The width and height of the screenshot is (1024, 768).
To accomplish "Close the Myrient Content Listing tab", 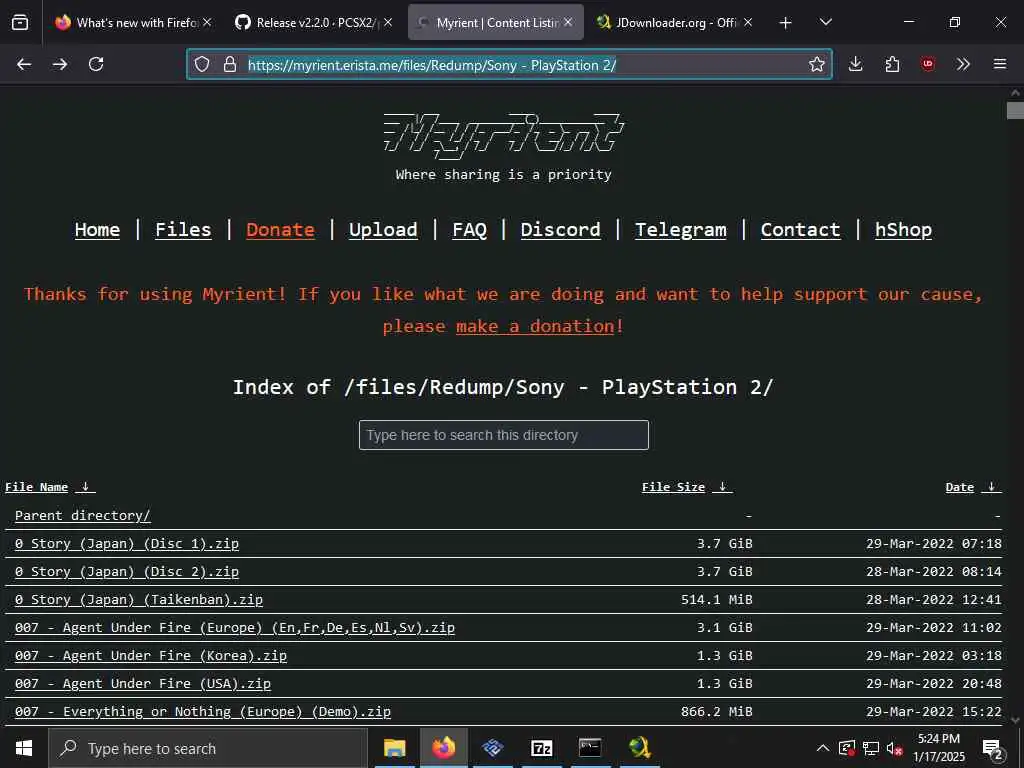I will click(568, 22).
